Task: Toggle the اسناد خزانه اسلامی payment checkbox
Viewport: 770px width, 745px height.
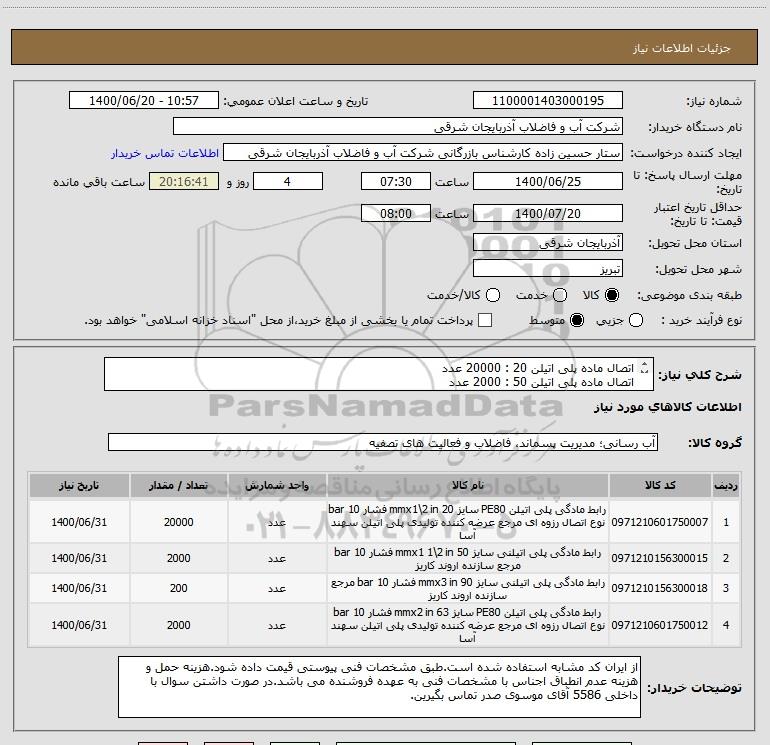Action: click(485, 320)
